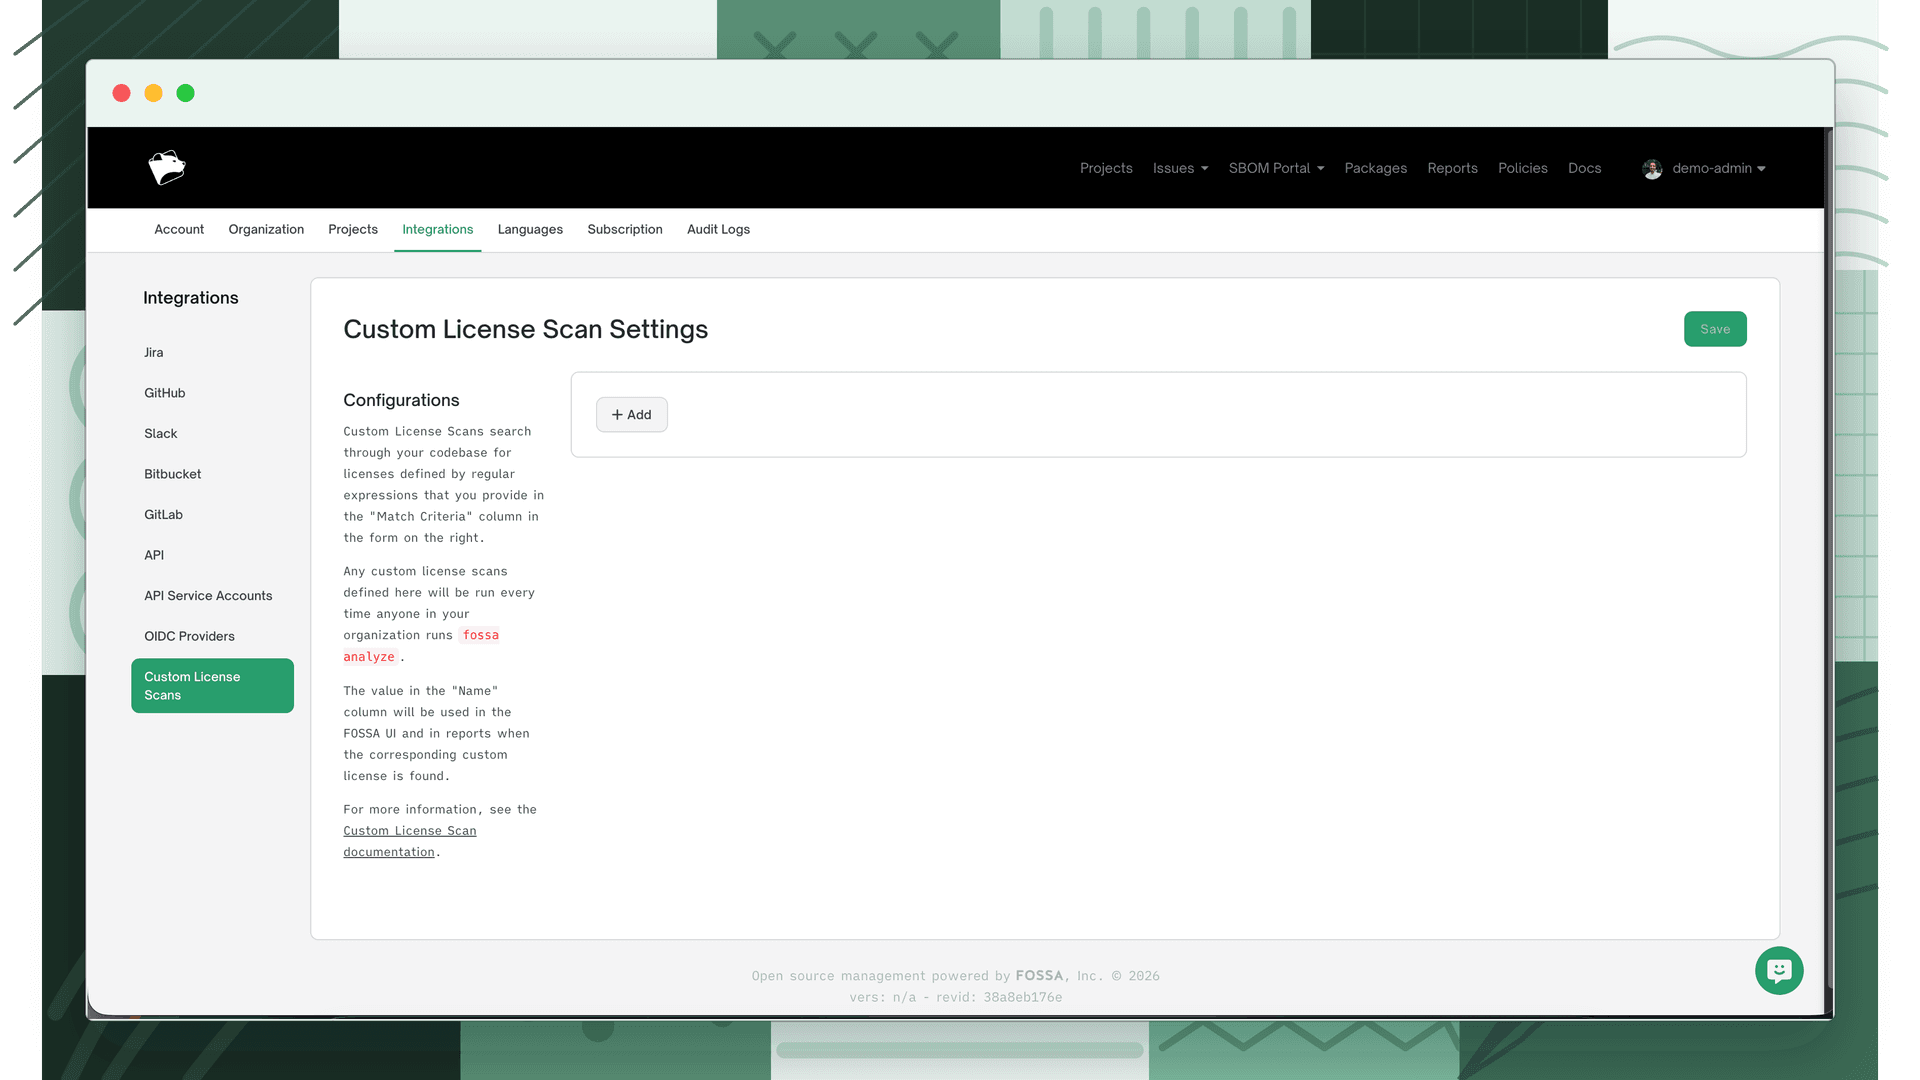The image size is (1920, 1080).
Task: Open Packages in the top navigation
Action: (1375, 168)
